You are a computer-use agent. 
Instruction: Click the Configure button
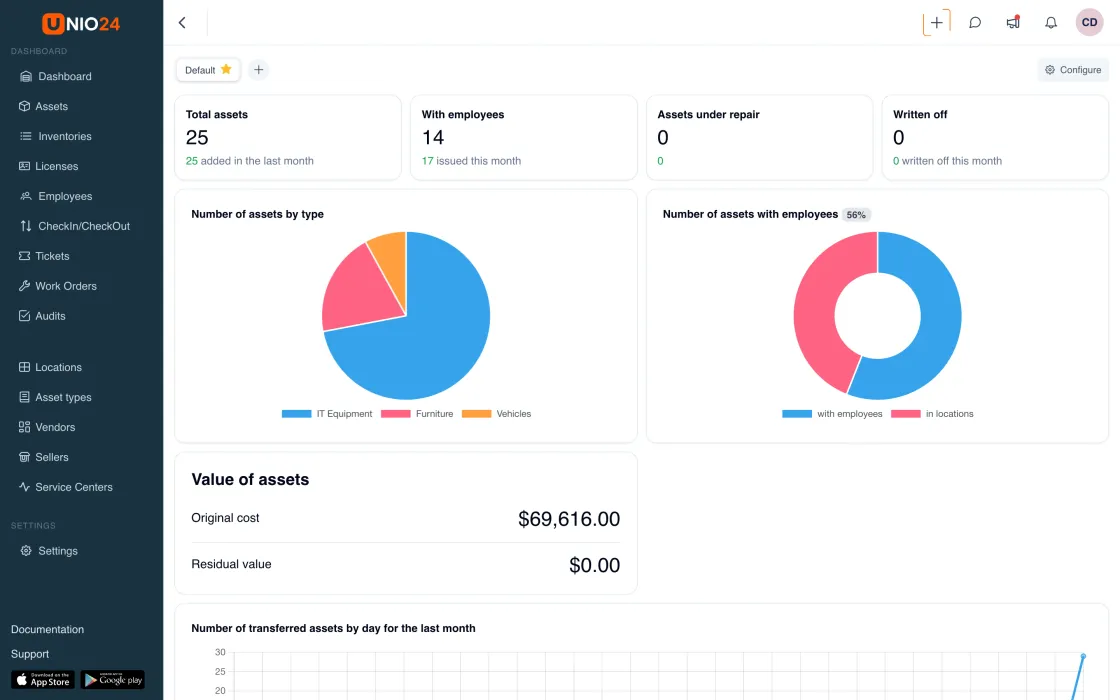point(1073,69)
